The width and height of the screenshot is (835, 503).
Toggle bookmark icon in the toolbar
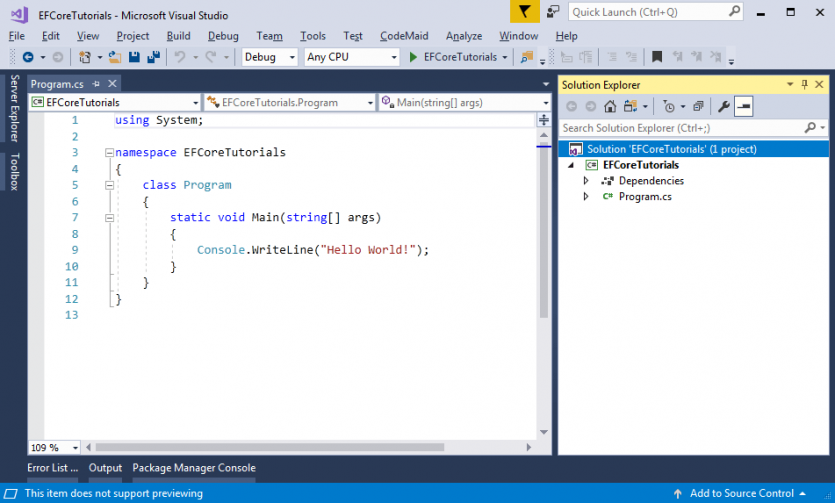(x=657, y=57)
